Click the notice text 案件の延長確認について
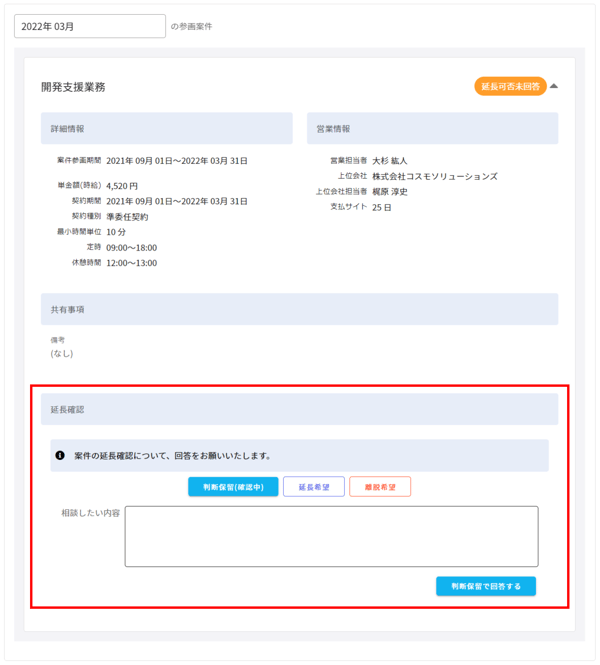This screenshot has width=600, height=665. (x=172, y=455)
